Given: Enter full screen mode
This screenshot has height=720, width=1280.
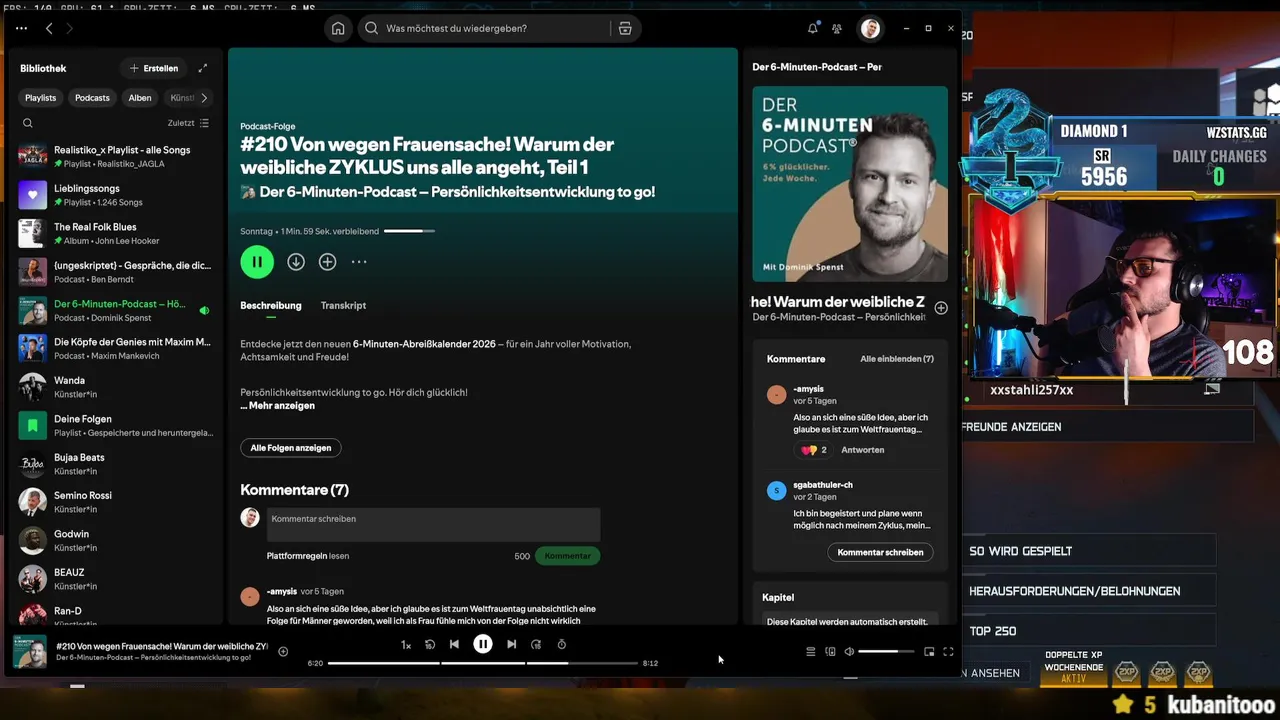Looking at the screenshot, I should 948,652.
